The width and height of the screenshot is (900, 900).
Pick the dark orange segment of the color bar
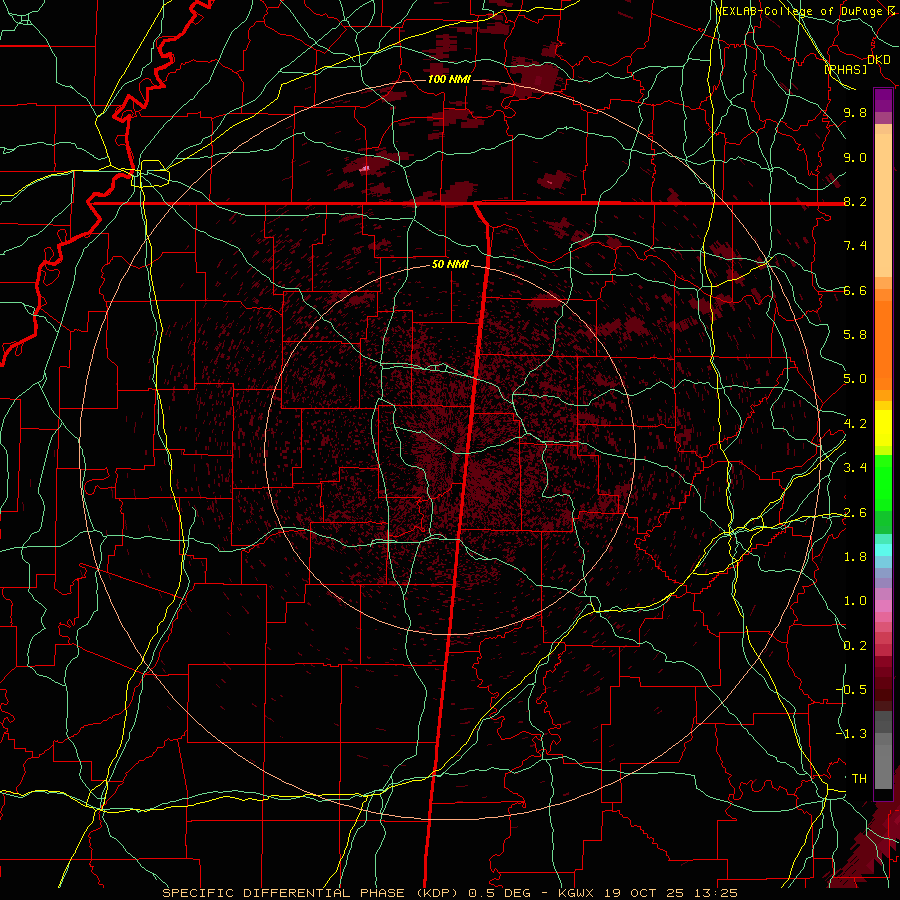(883, 345)
